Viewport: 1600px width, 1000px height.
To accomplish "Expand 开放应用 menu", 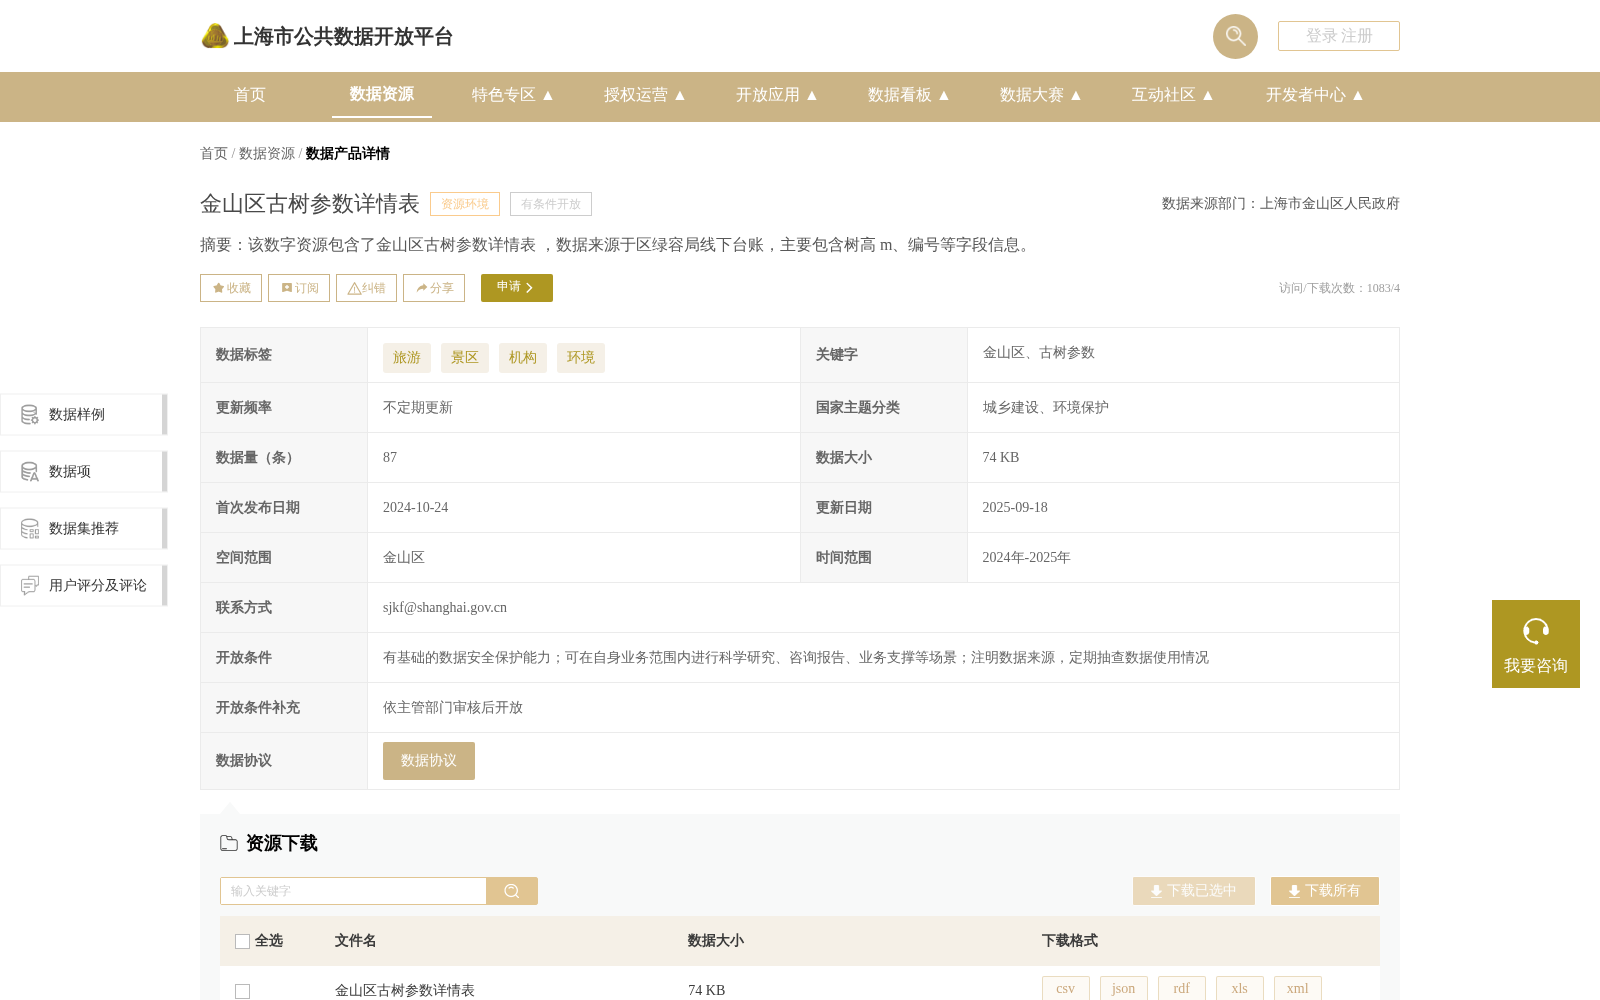I will [777, 95].
